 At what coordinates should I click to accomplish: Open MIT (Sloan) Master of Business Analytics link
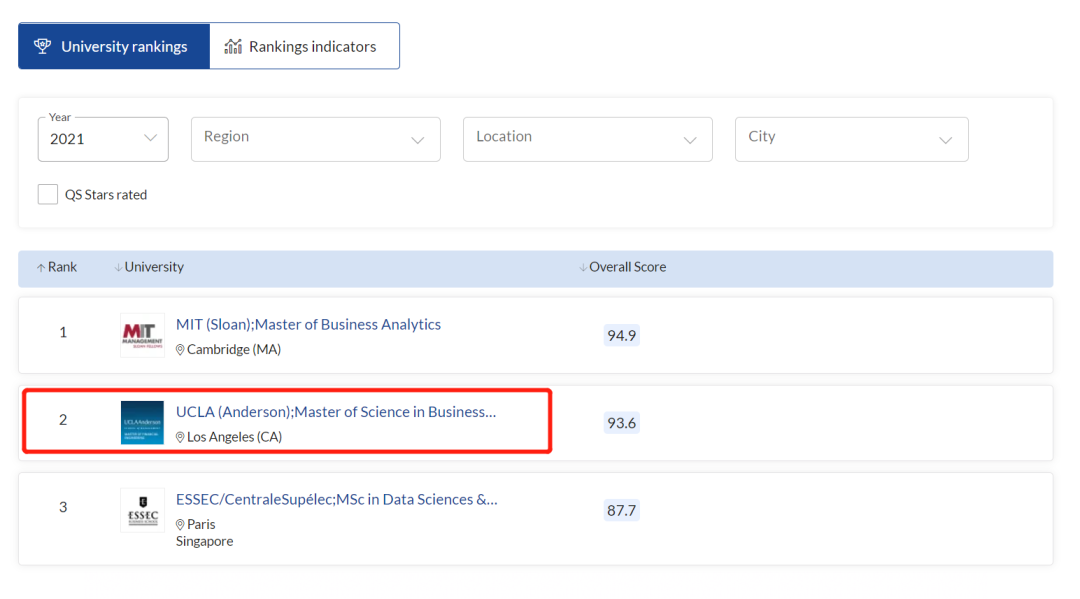point(308,324)
